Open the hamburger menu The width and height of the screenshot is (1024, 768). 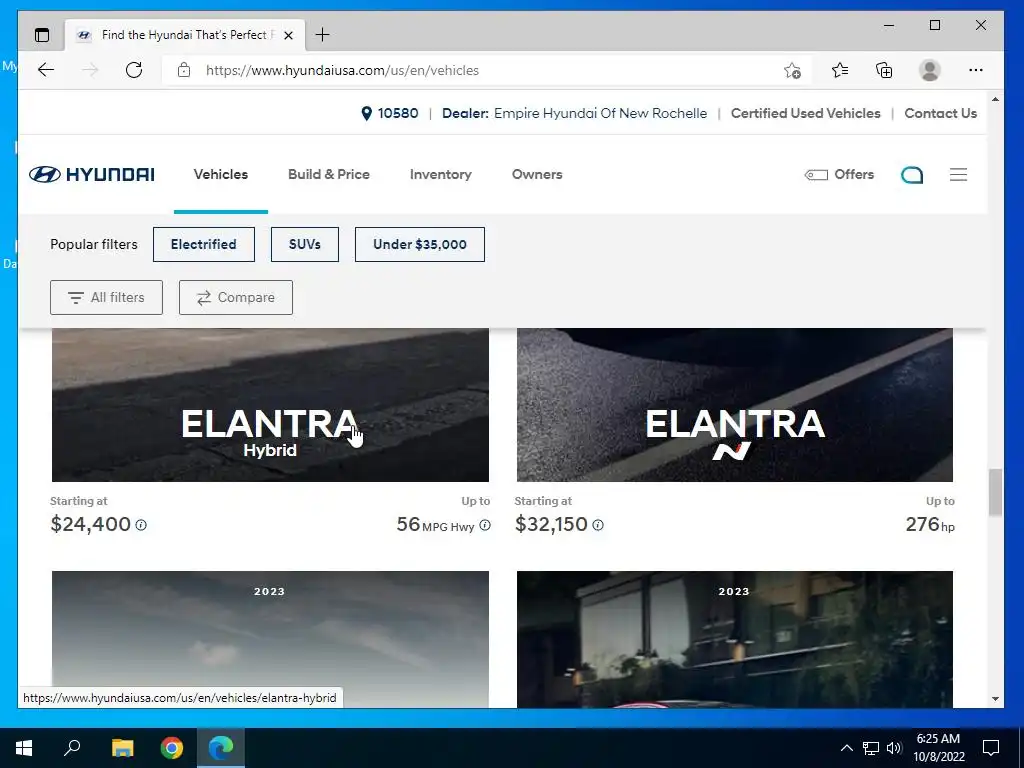(958, 174)
